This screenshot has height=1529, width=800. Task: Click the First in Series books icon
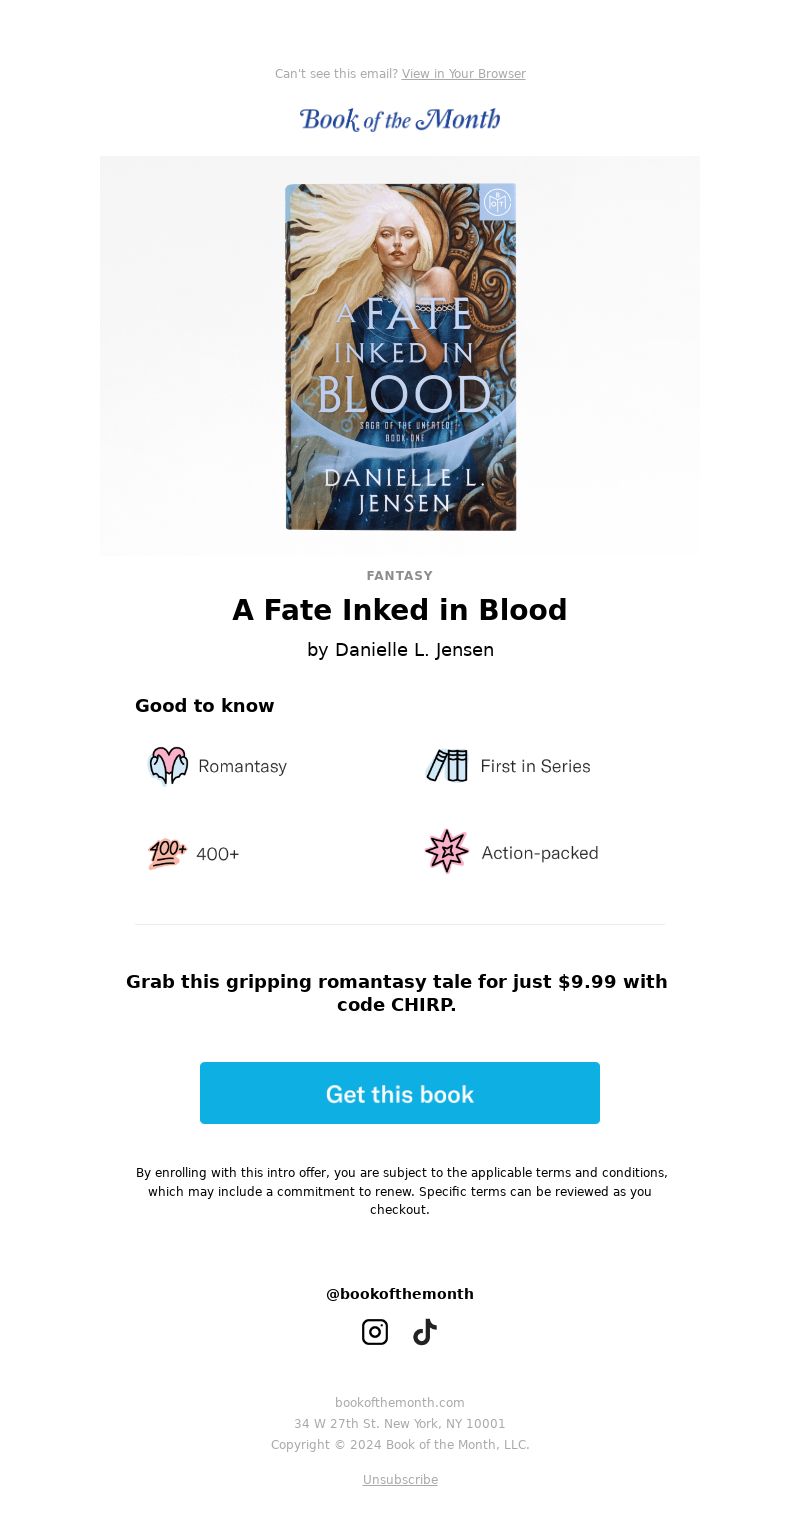click(447, 766)
